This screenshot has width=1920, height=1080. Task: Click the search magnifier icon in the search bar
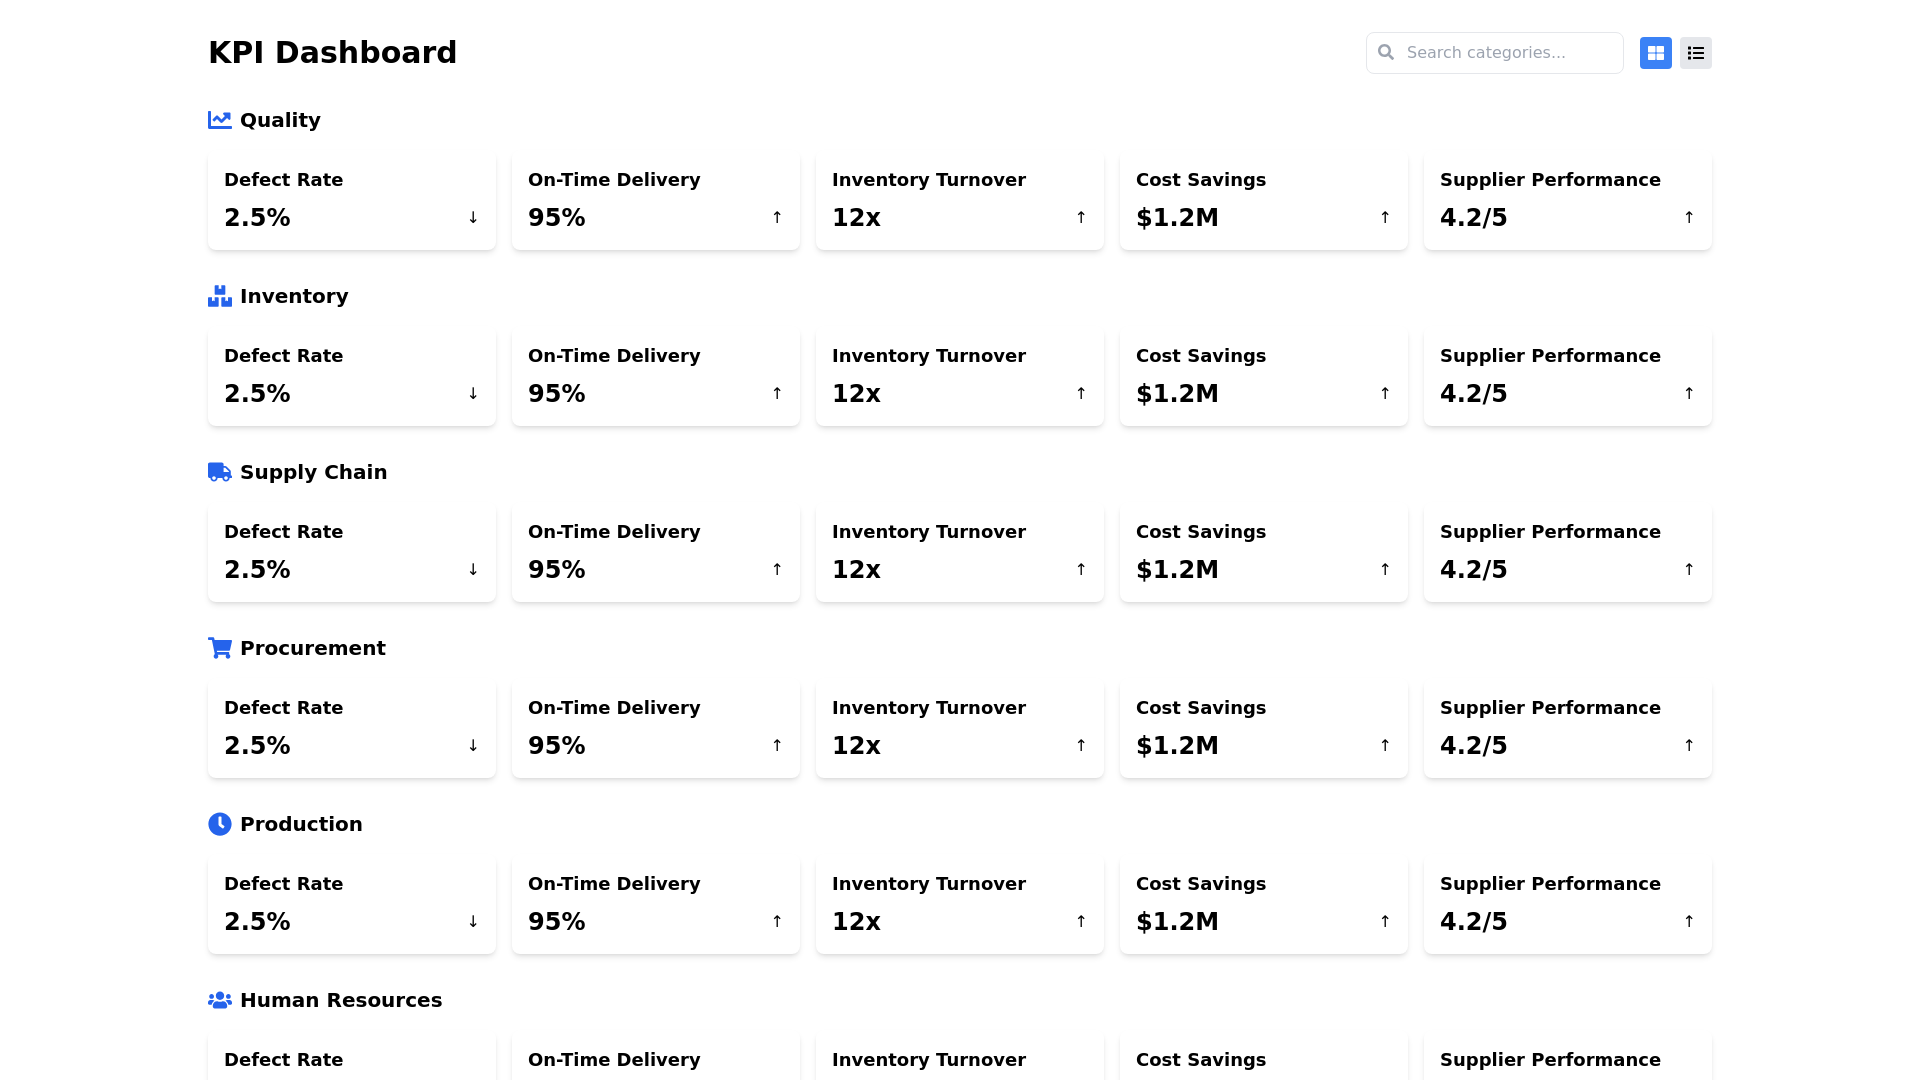1386,52
